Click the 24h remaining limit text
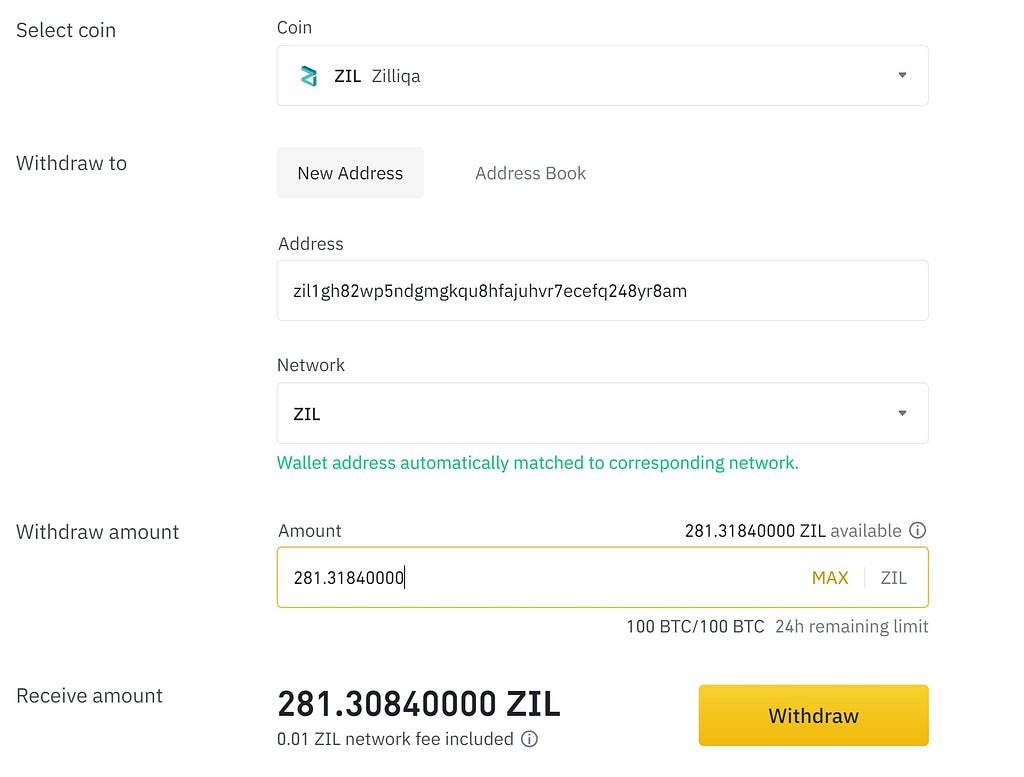Screen dimensions: 1024x777 (x=852, y=627)
